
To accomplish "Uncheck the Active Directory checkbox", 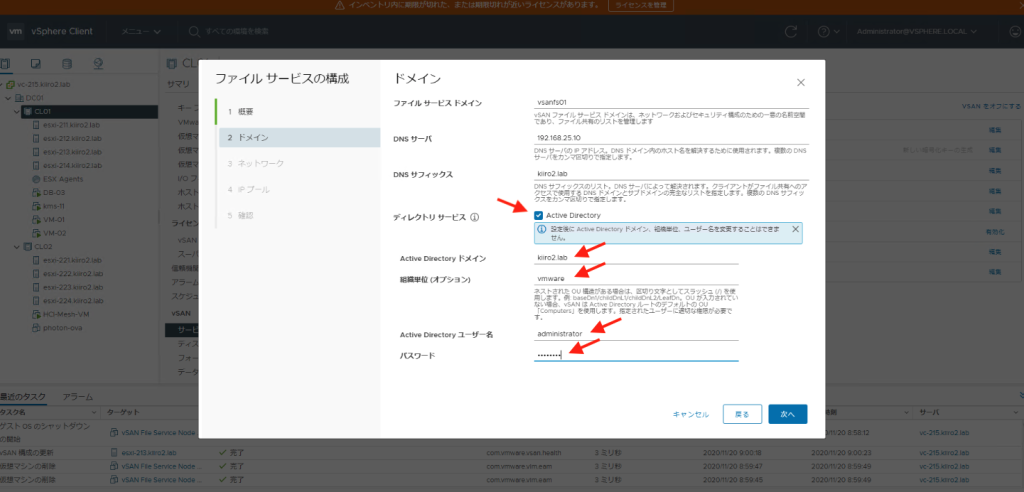I will [539, 216].
